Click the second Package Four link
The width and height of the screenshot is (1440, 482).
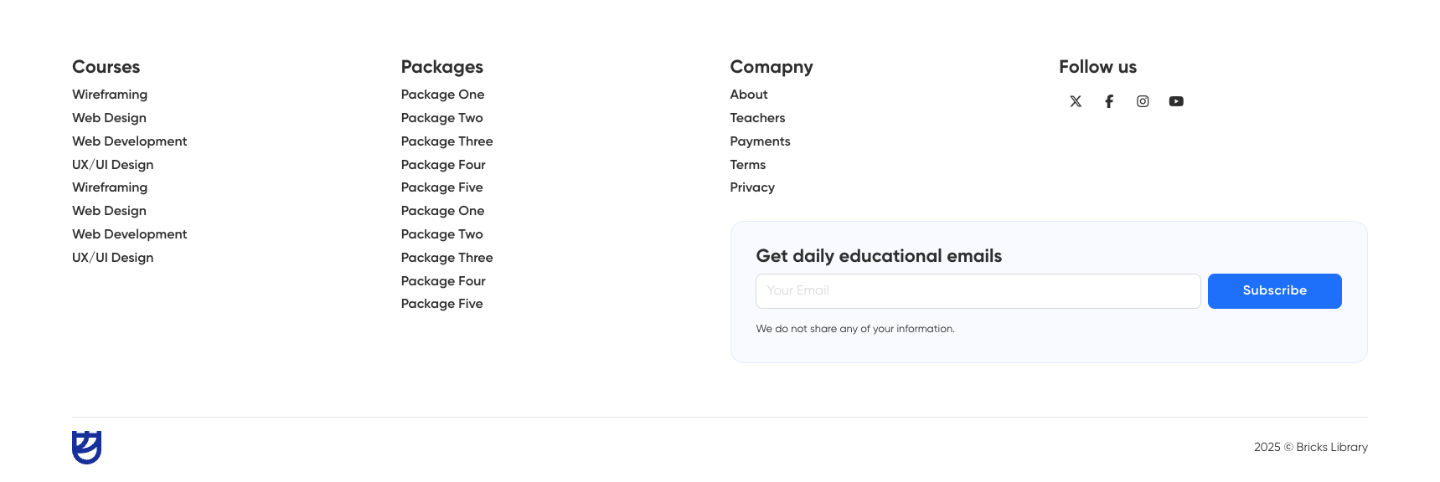[x=443, y=281]
